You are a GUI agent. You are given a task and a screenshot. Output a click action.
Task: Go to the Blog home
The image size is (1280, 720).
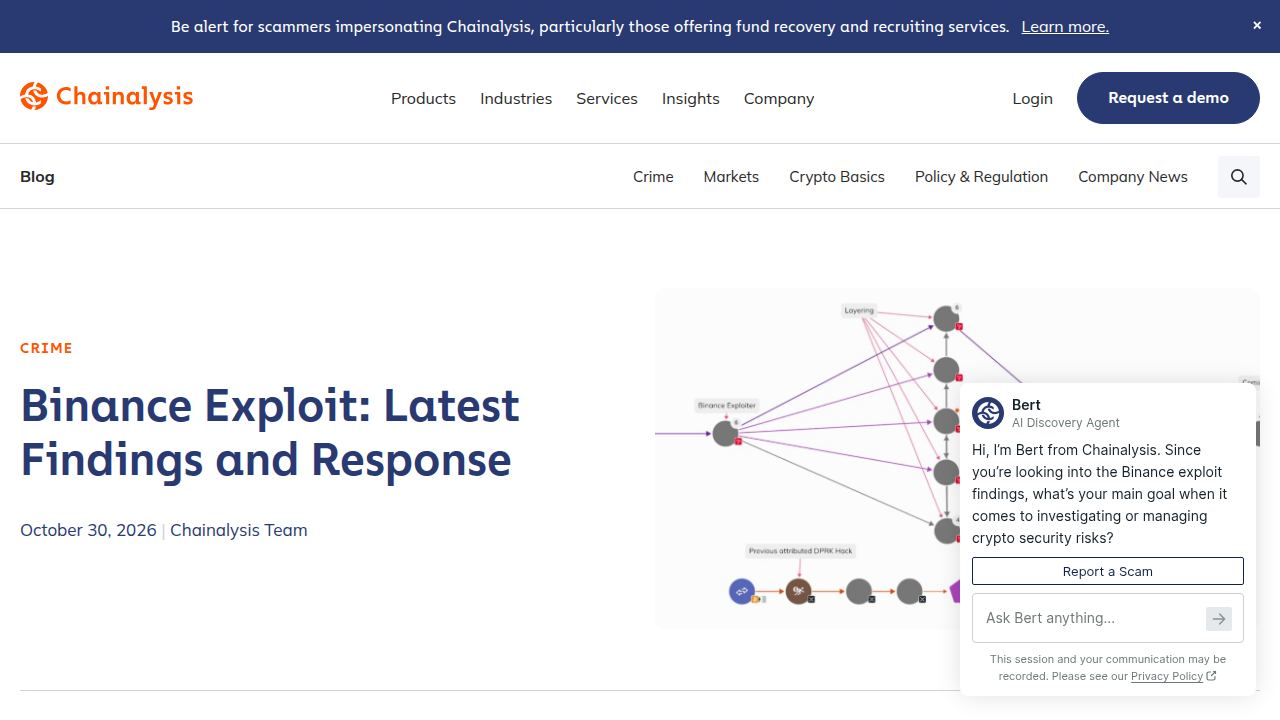[x=37, y=177]
